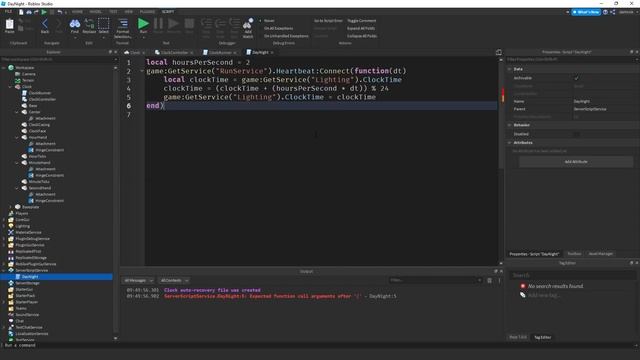This screenshot has width=640, height=360.
Task: Click the Players service icon
Action: pos(11,213)
